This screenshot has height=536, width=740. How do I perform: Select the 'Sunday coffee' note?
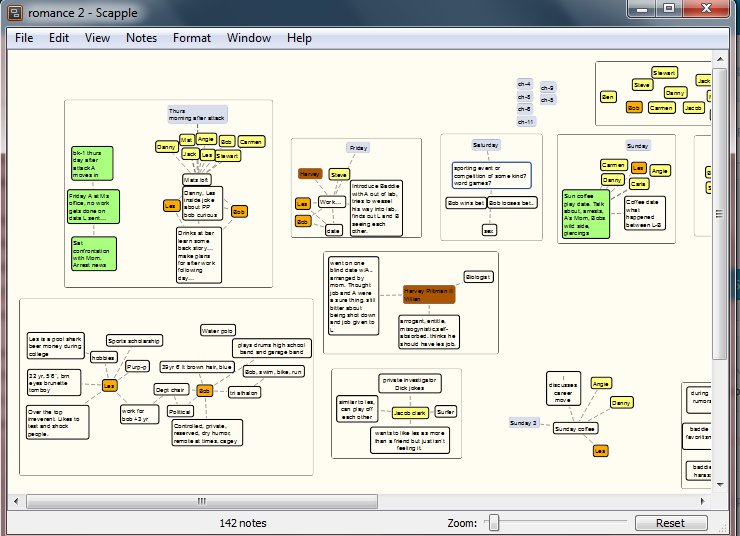pyautogui.click(x=574, y=428)
